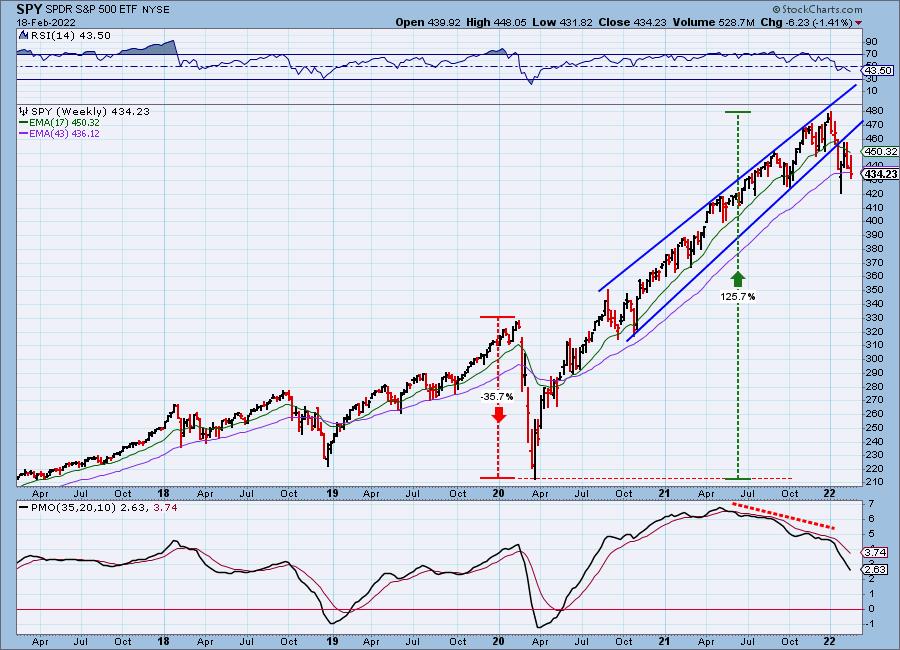The image size is (900, 650).
Task: Click the 450.32 price tag on right axis
Action: tap(881, 152)
